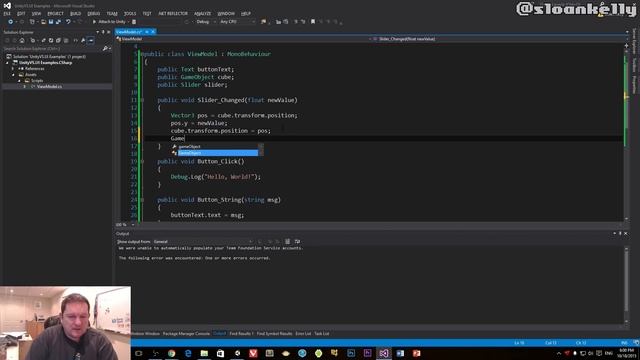Image resolution: width=640 pixels, height=360 pixels.
Task: Choose lowercase gameObject IntelliSense suggestion
Action: tap(215, 147)
